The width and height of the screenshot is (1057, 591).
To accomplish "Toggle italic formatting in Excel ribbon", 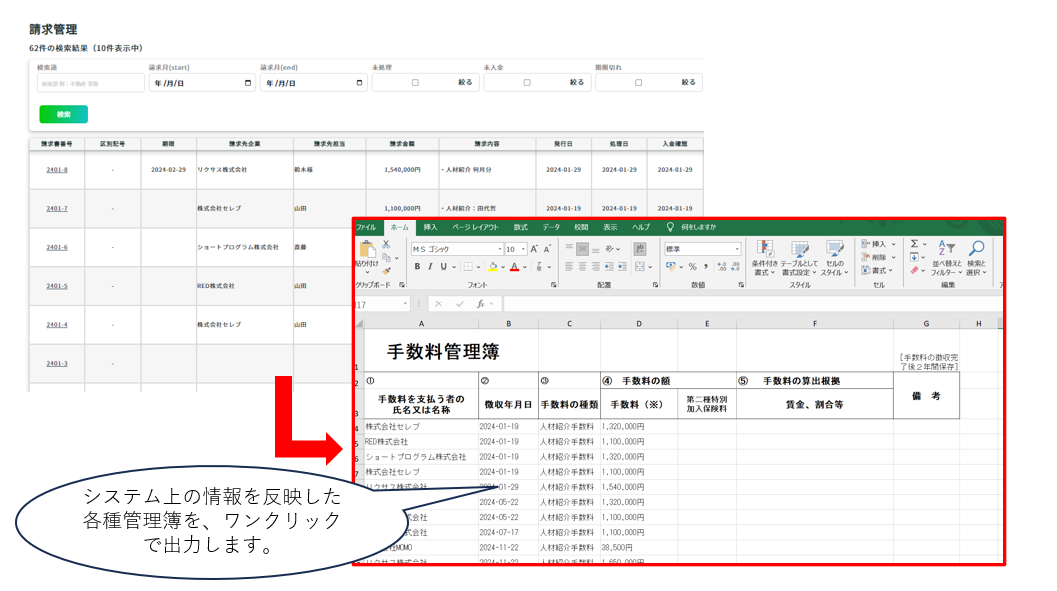I will click(x=431, y=267).
